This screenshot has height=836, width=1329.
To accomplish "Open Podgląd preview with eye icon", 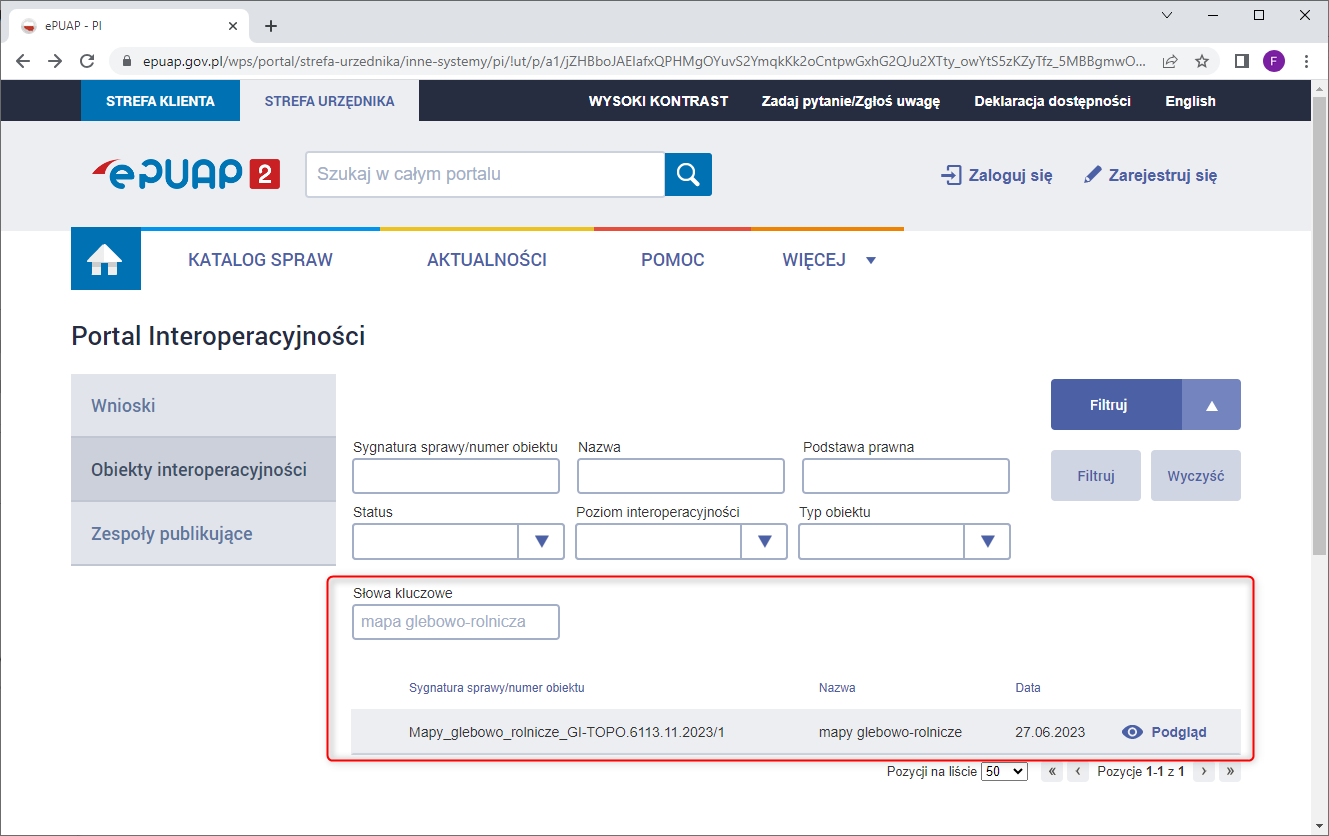I will 1164,732.
